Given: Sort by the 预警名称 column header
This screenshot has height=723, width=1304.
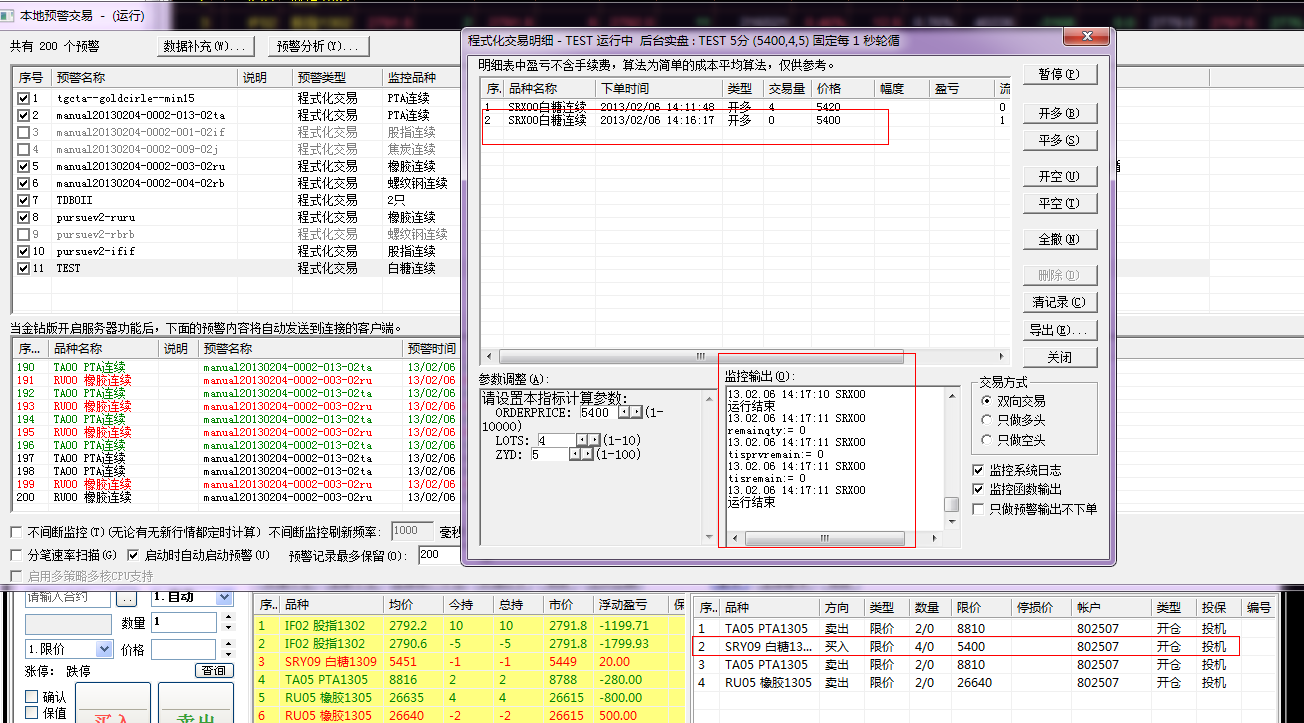Looking at the screenshot, I should click(82, 77).
